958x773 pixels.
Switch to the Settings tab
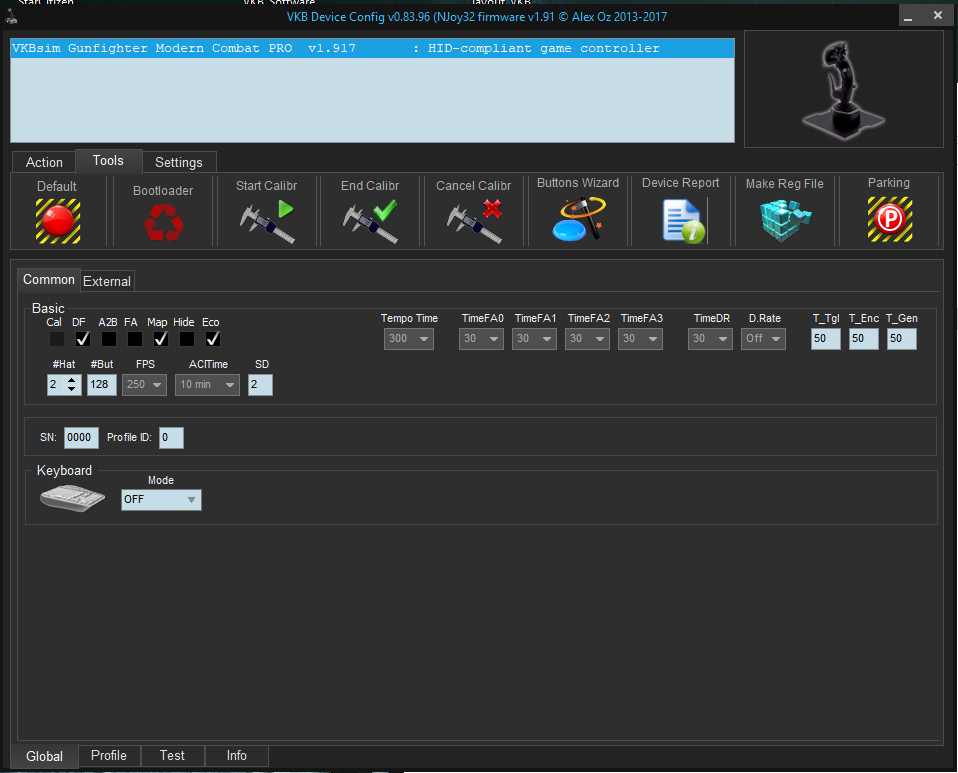pos(178,163)
